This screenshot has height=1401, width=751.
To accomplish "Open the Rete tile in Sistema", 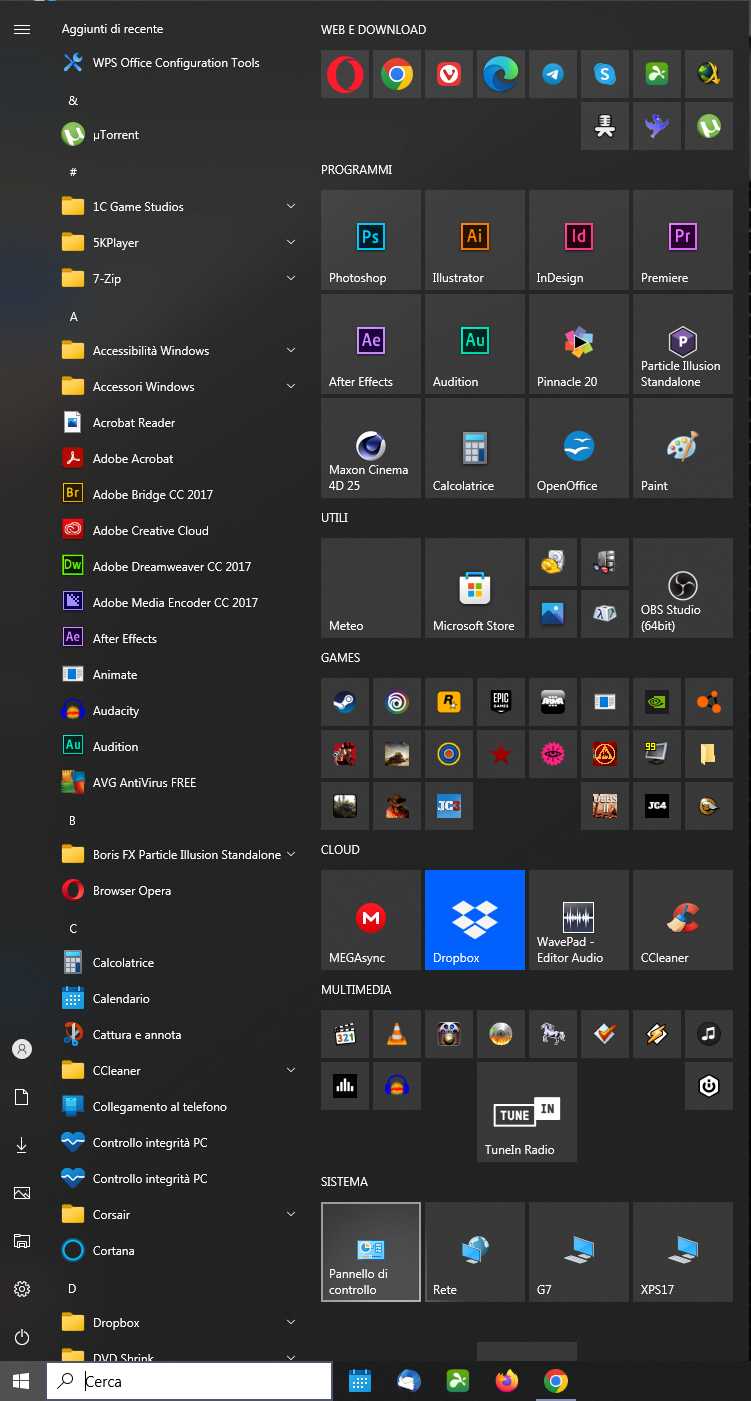I will (475, 1252).
